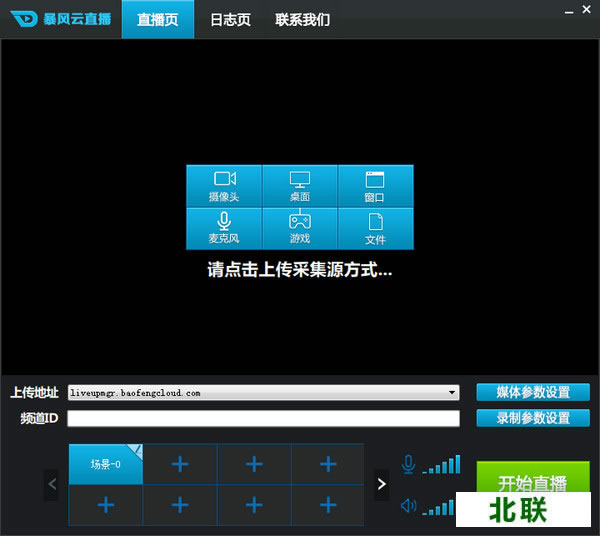The width and height of the screenshot is (600, 536).
Task: Choose the 桌面 desktop capture source
Action: [x=300, y=186]
